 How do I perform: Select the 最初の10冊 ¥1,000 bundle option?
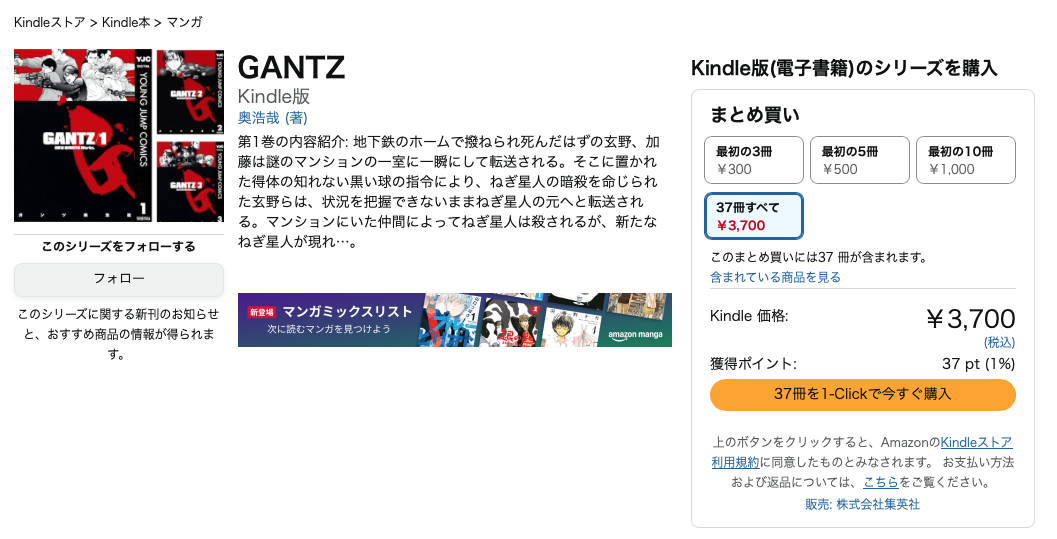click(965, 160)
